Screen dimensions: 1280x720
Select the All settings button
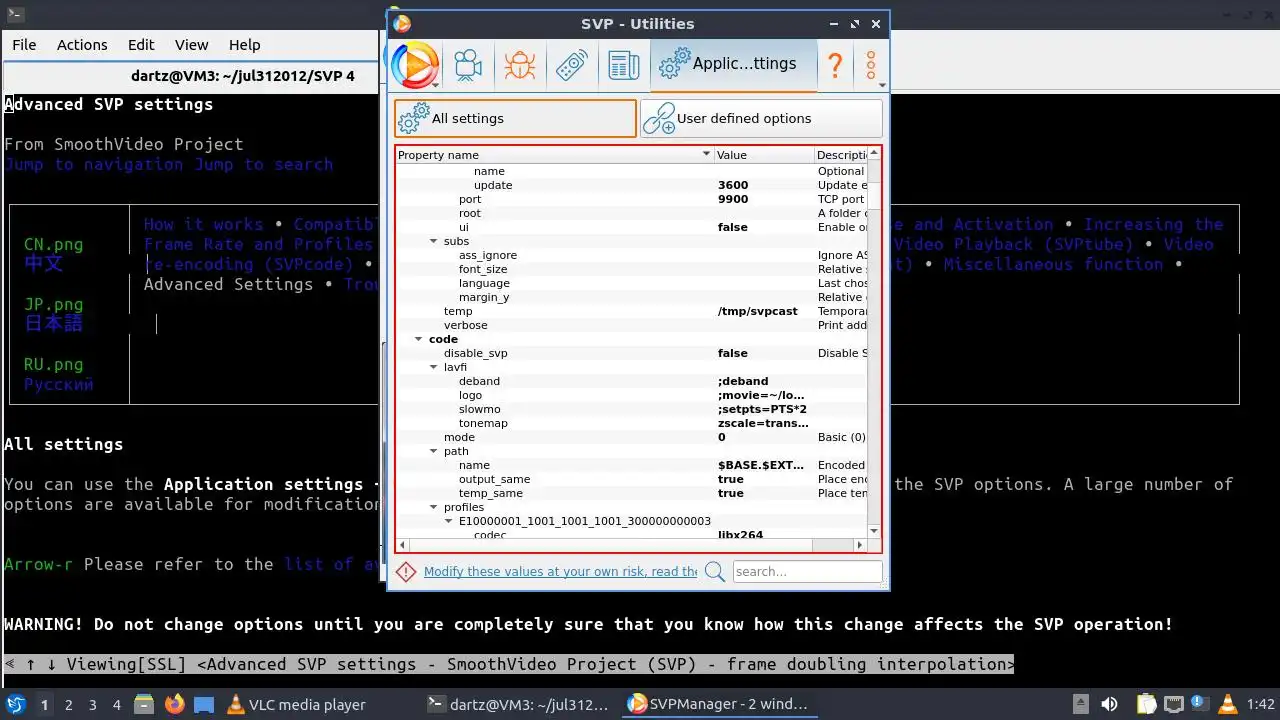(x=515, y=118)
